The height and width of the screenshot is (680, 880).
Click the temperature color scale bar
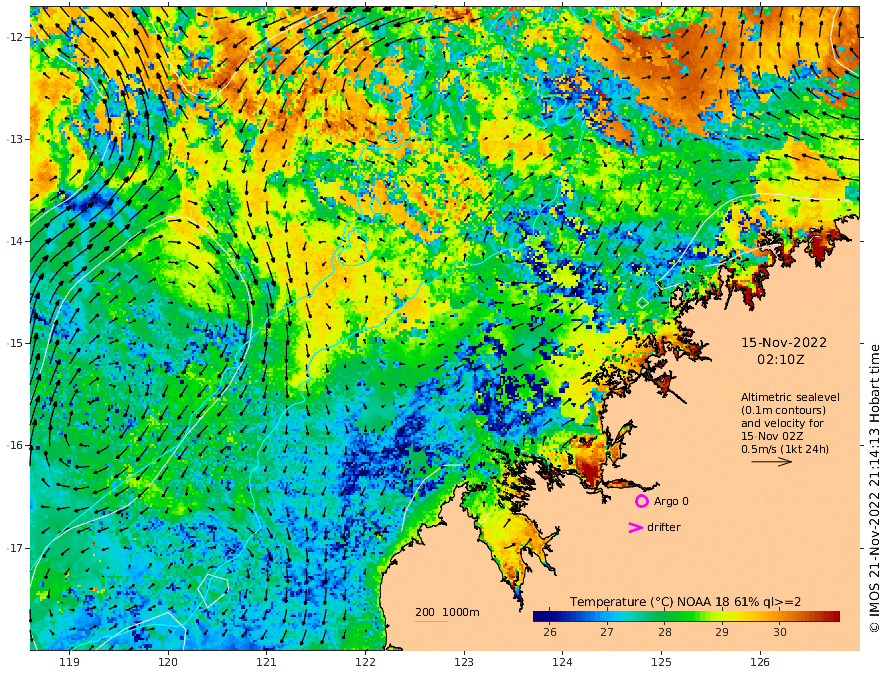click(x=686, y=616)
